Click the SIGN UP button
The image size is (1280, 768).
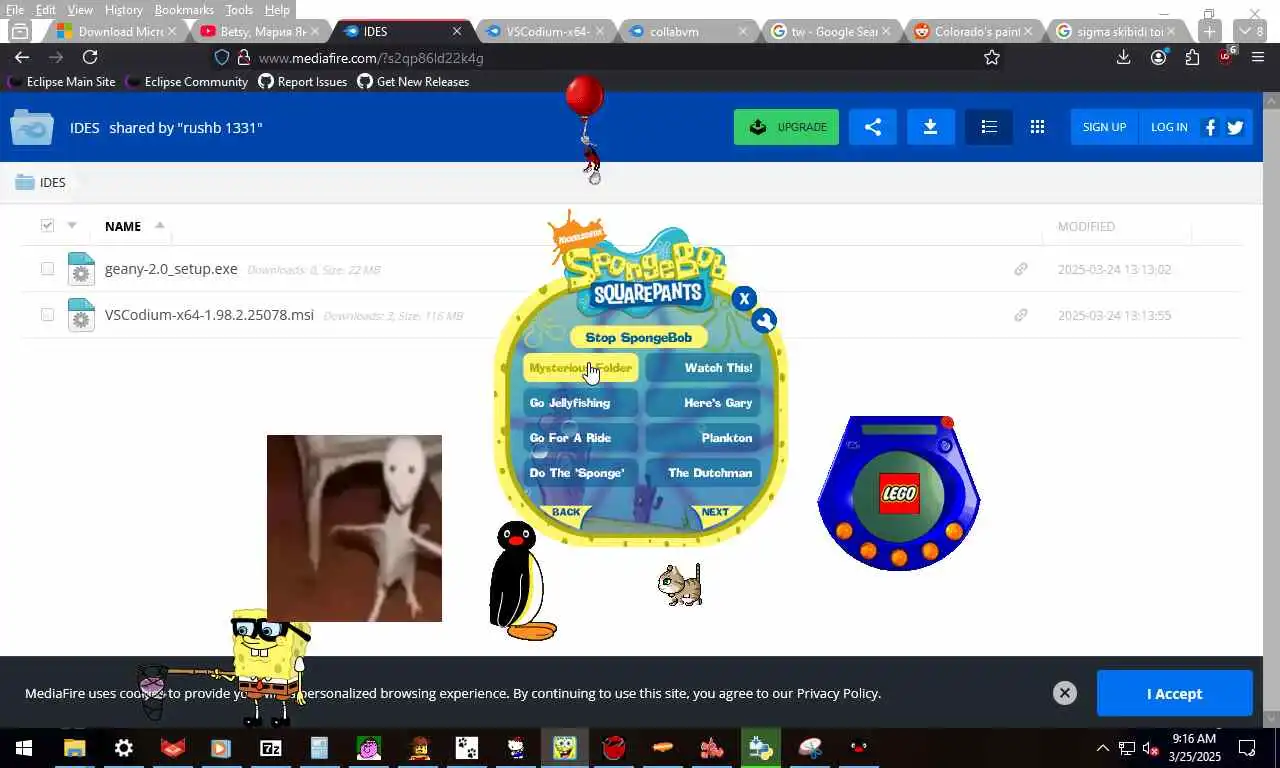pos(1104,127)
